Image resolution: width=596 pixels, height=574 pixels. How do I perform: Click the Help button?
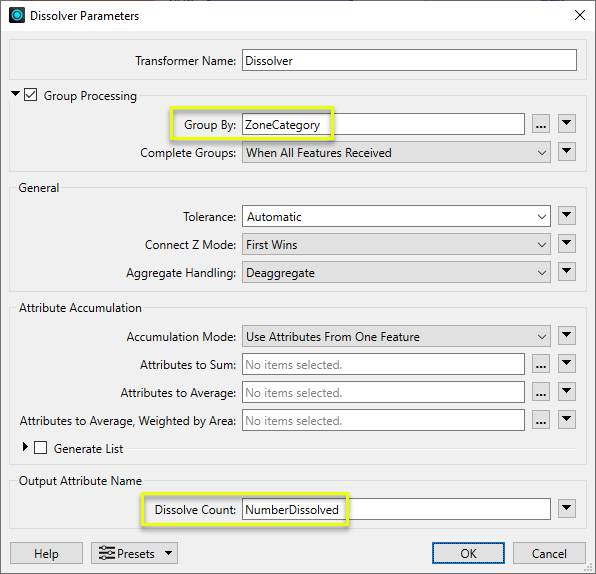46,553
